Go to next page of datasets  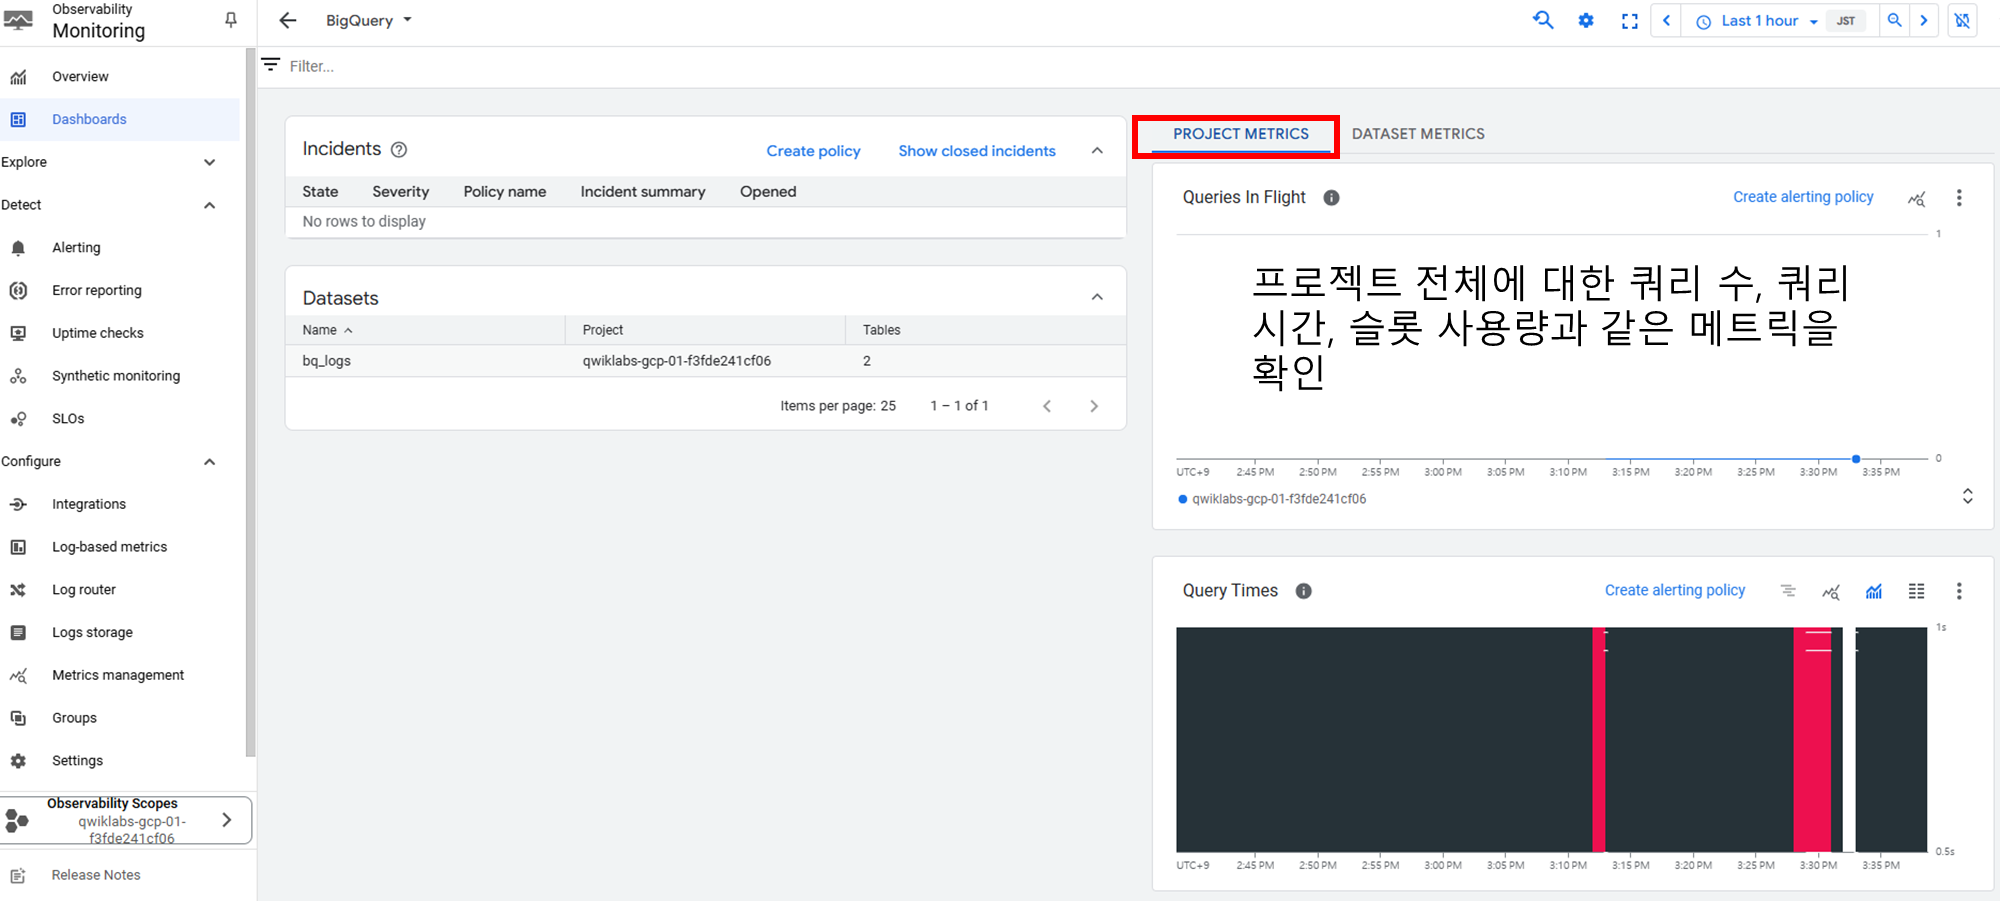click(1094, 406)
